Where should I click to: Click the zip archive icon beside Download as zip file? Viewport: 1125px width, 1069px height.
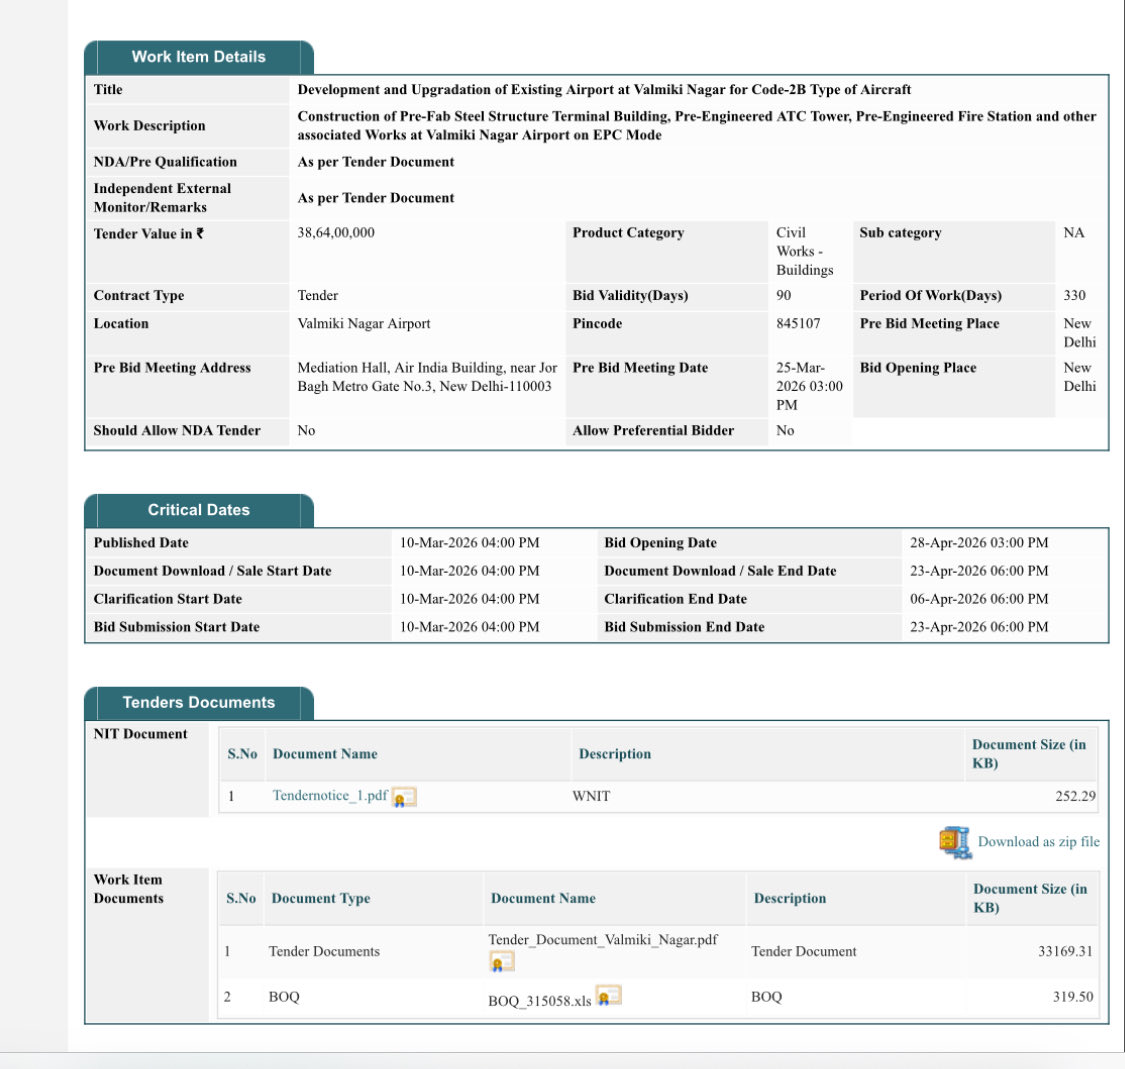(x=955, y=842)
